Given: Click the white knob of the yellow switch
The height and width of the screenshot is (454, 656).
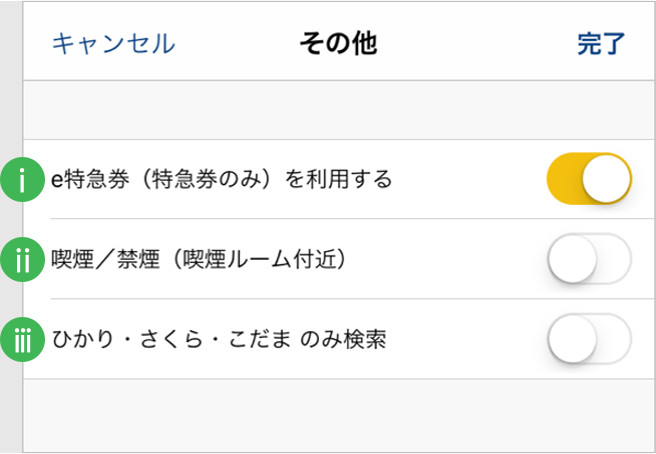Looking at the screenshot, I should point(606,179).
